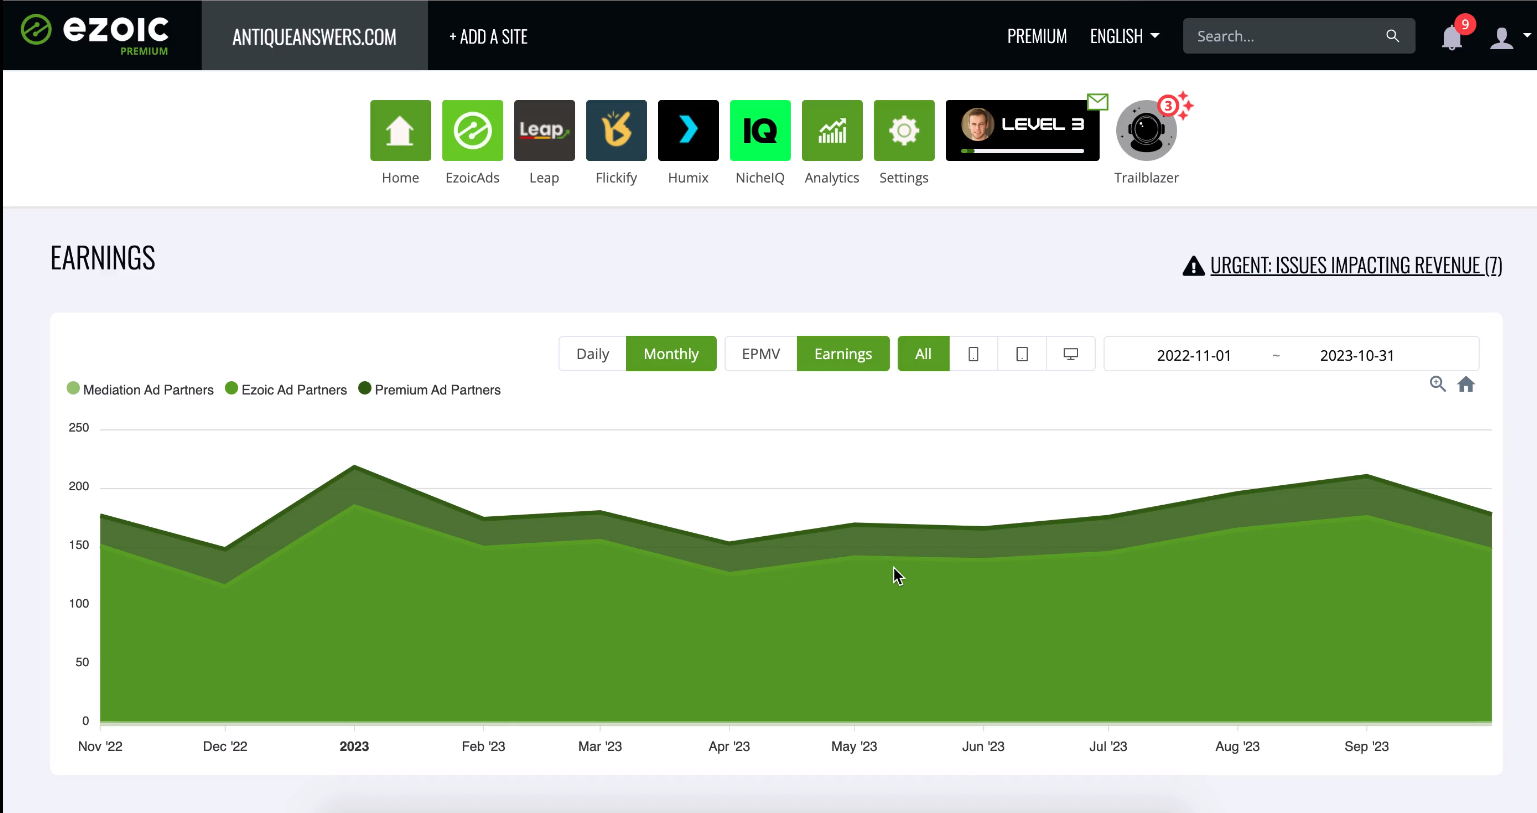Open the Trailblazer astronaut icon
This screenshot has width=1537, height=813.
[1146, 131]
